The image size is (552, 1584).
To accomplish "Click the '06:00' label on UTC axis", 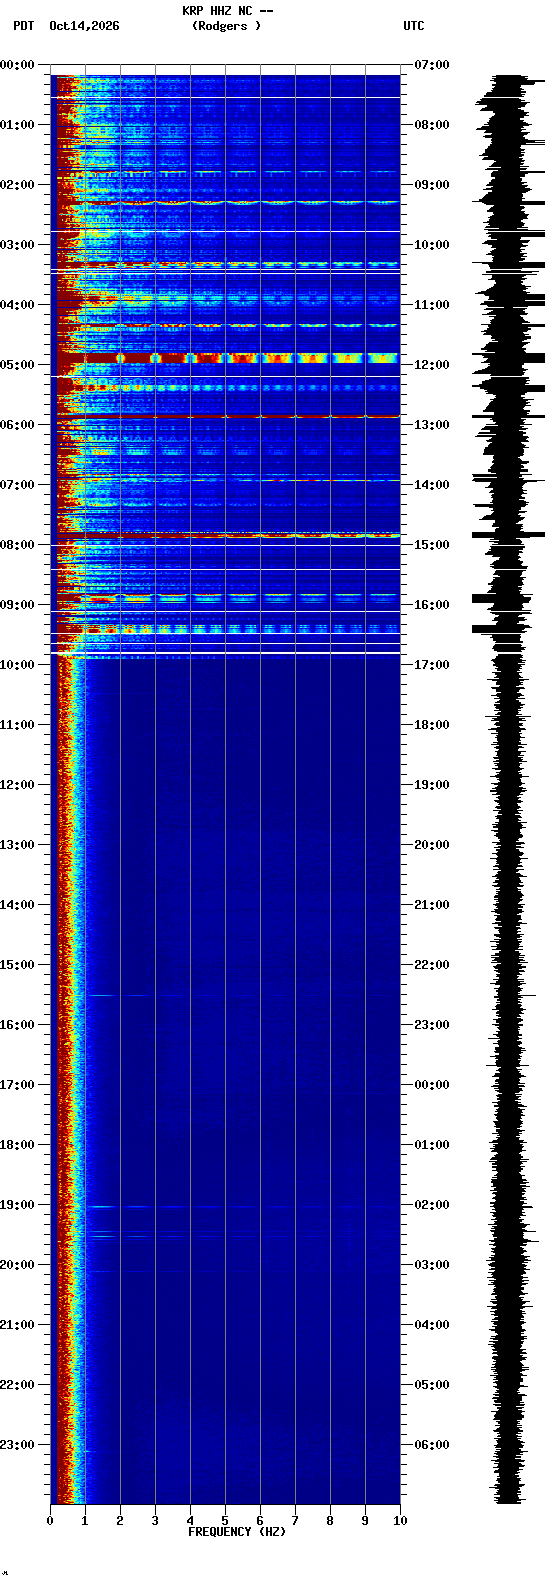I will pos(432,1444).
